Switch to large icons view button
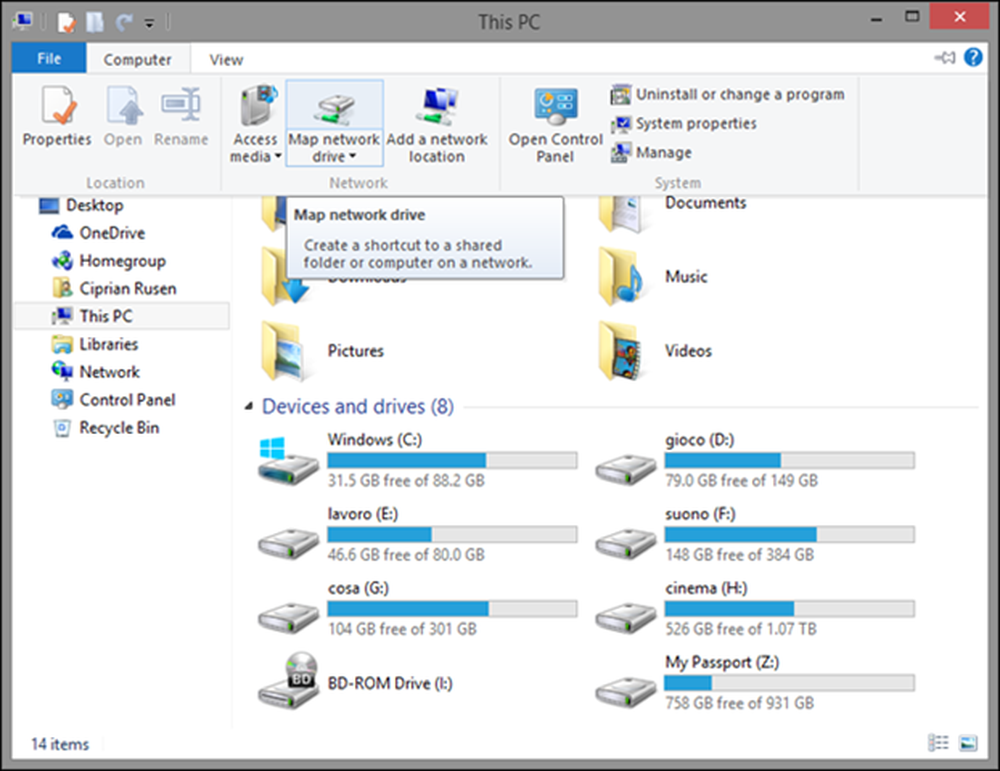1000x771 pixels. 968,743
